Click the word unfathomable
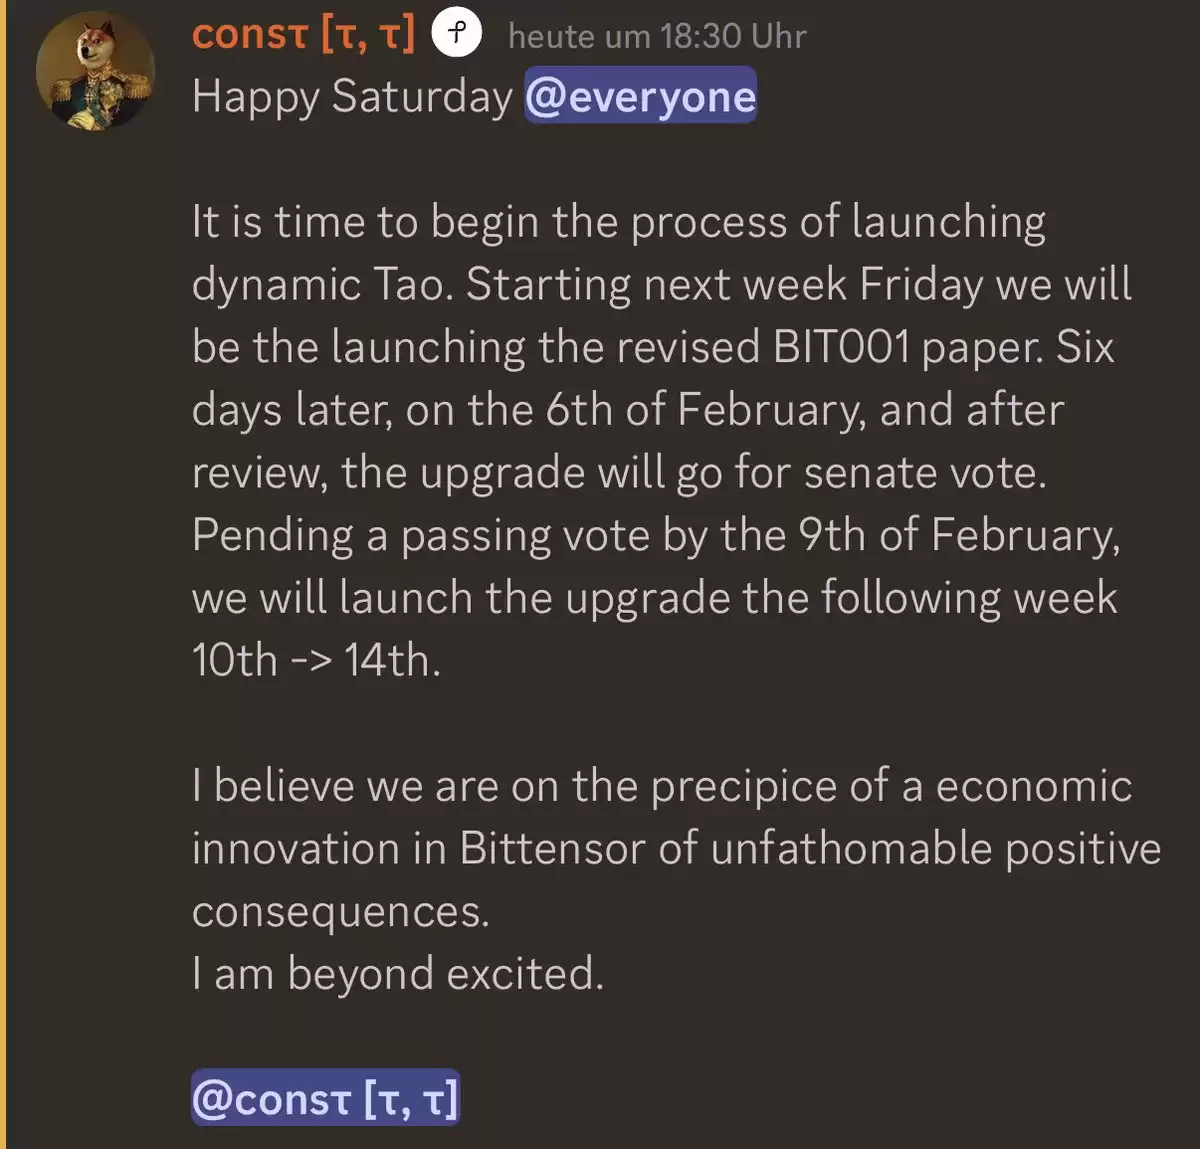1200x1149 pixels. coord(852,849)
